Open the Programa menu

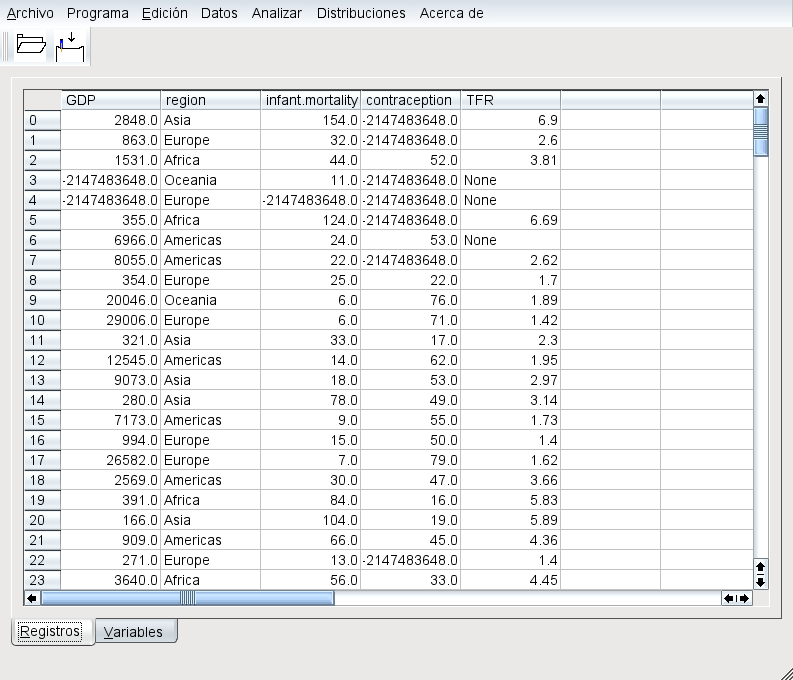coord(98,13)
